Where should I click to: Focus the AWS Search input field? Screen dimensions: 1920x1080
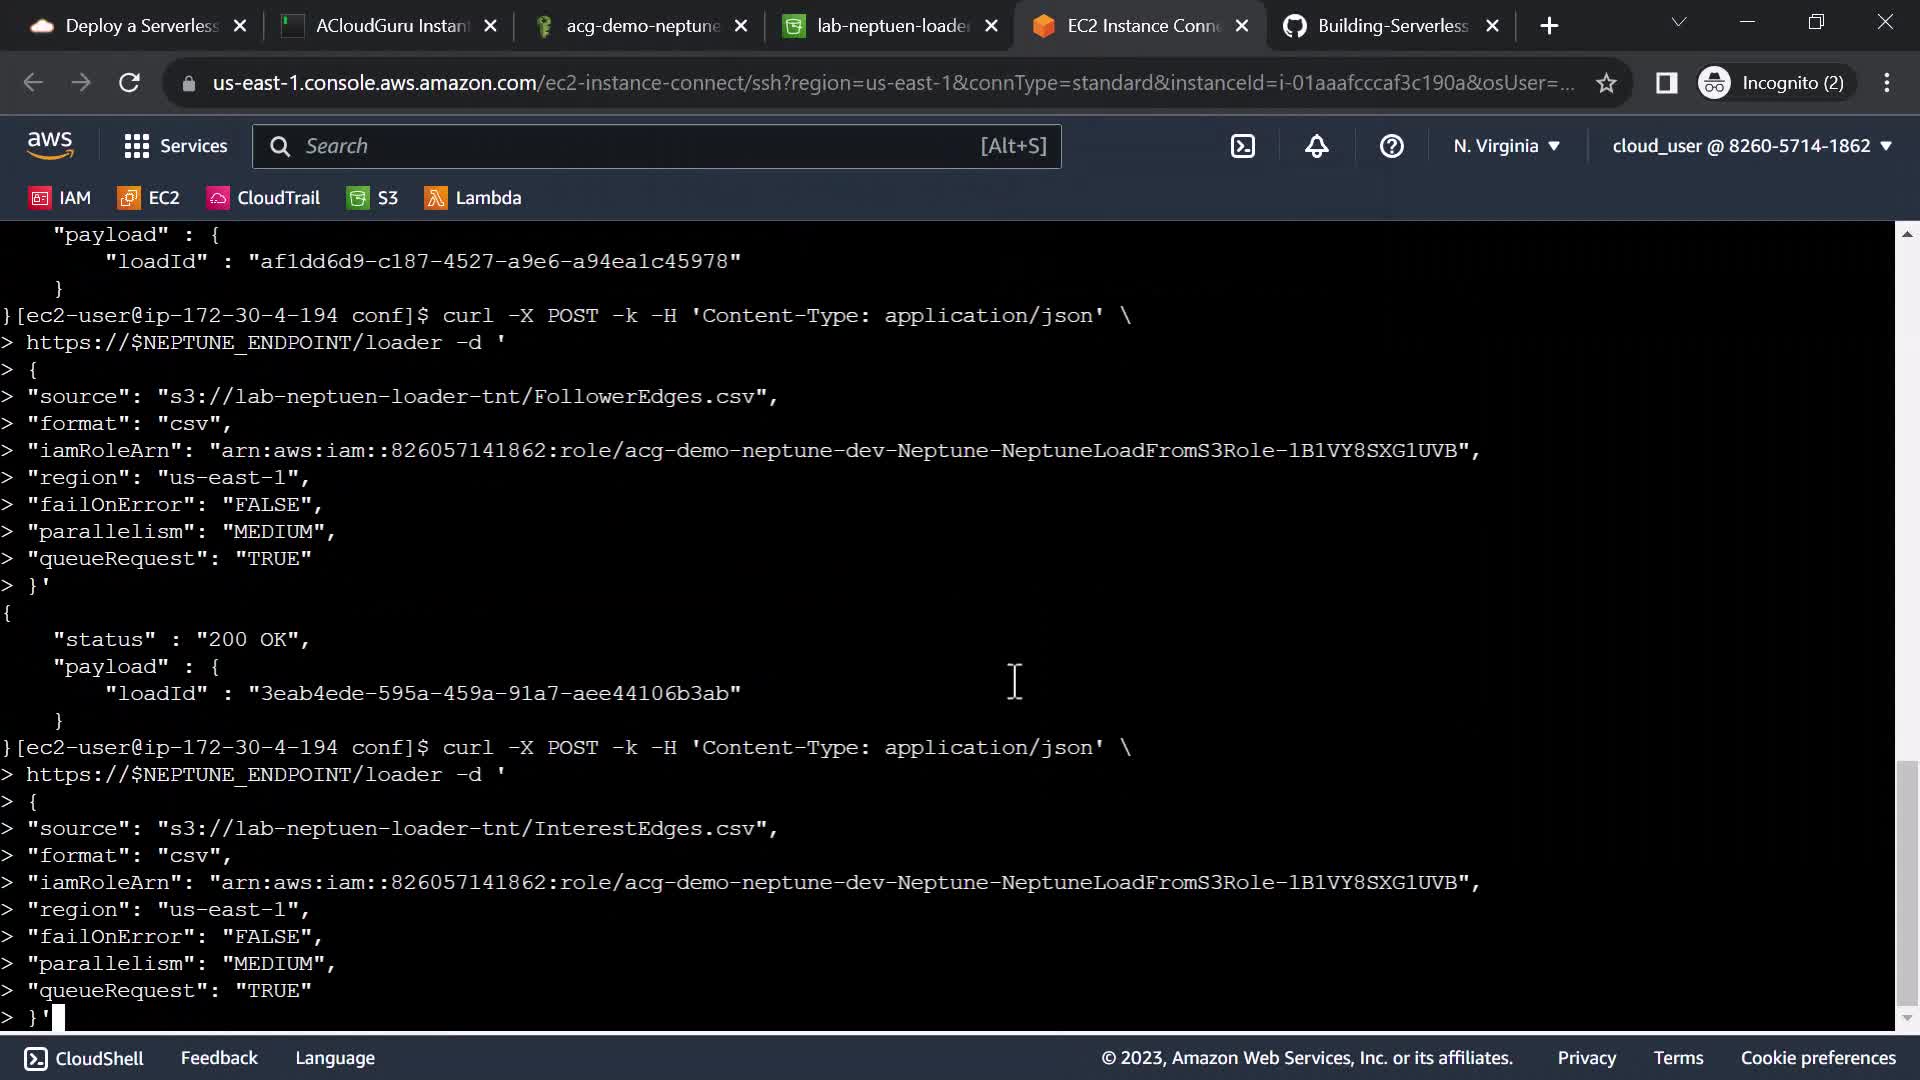[640, 146]
